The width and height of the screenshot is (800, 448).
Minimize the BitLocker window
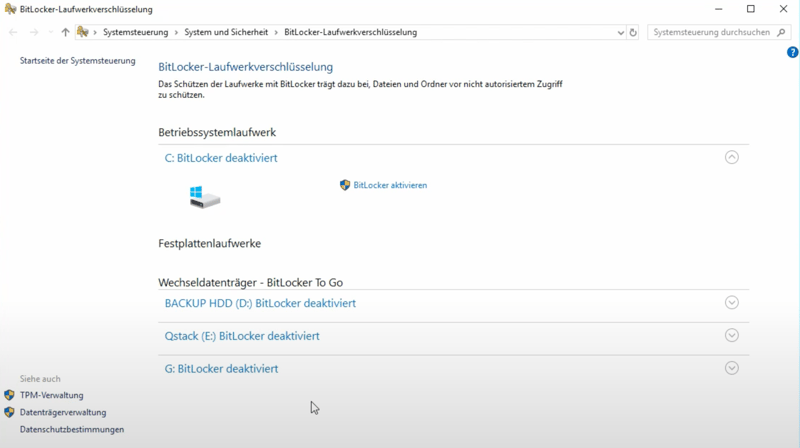718,9
